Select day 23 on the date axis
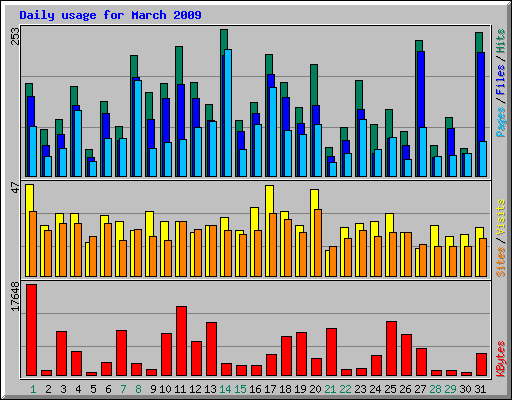Image resolution: width=512 pixels, height=400 pixels. click(360, 389)
